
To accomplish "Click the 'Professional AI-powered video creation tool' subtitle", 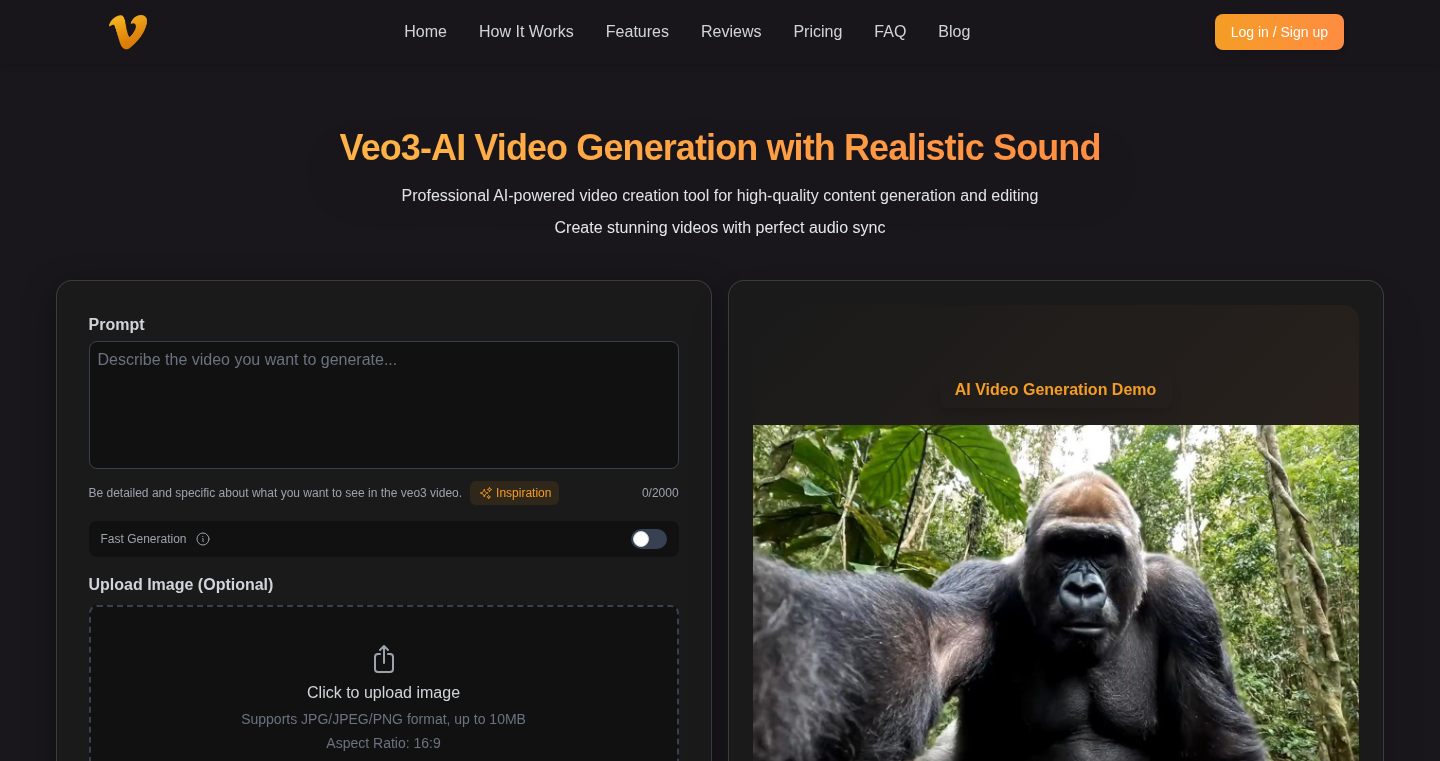I will tap(720, 196).
